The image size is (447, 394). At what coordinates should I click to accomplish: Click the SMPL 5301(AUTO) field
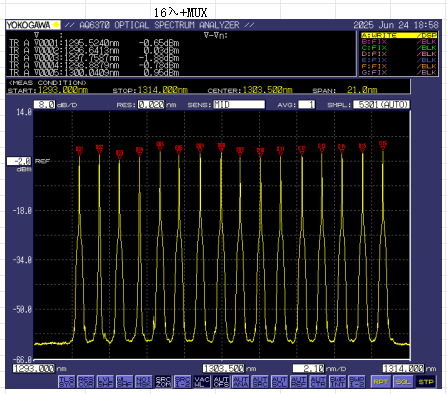(381, 105)
